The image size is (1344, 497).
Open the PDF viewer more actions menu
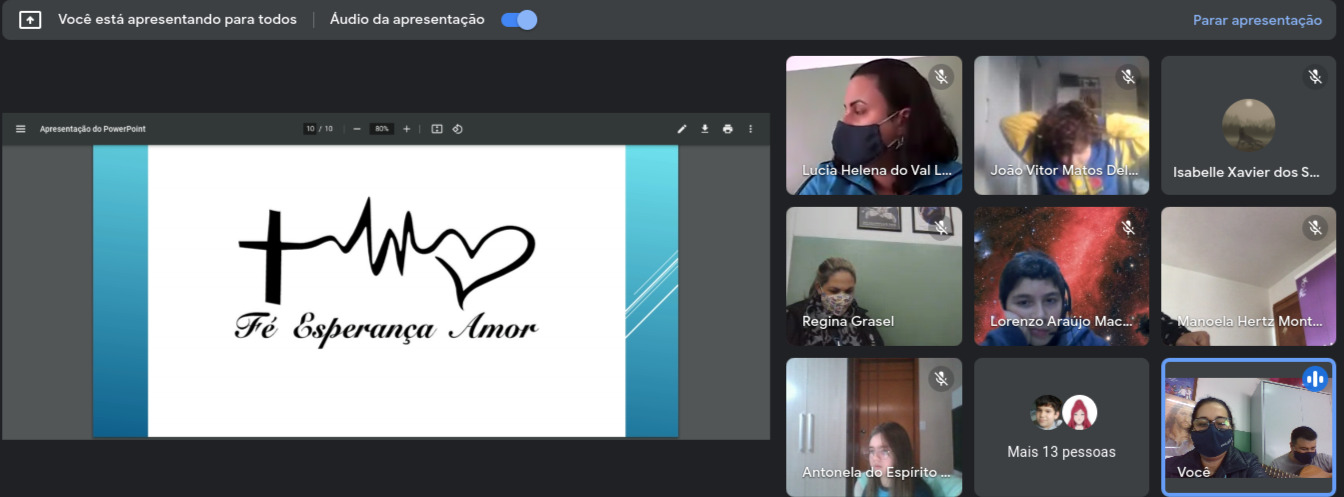(x=751, y=129)
